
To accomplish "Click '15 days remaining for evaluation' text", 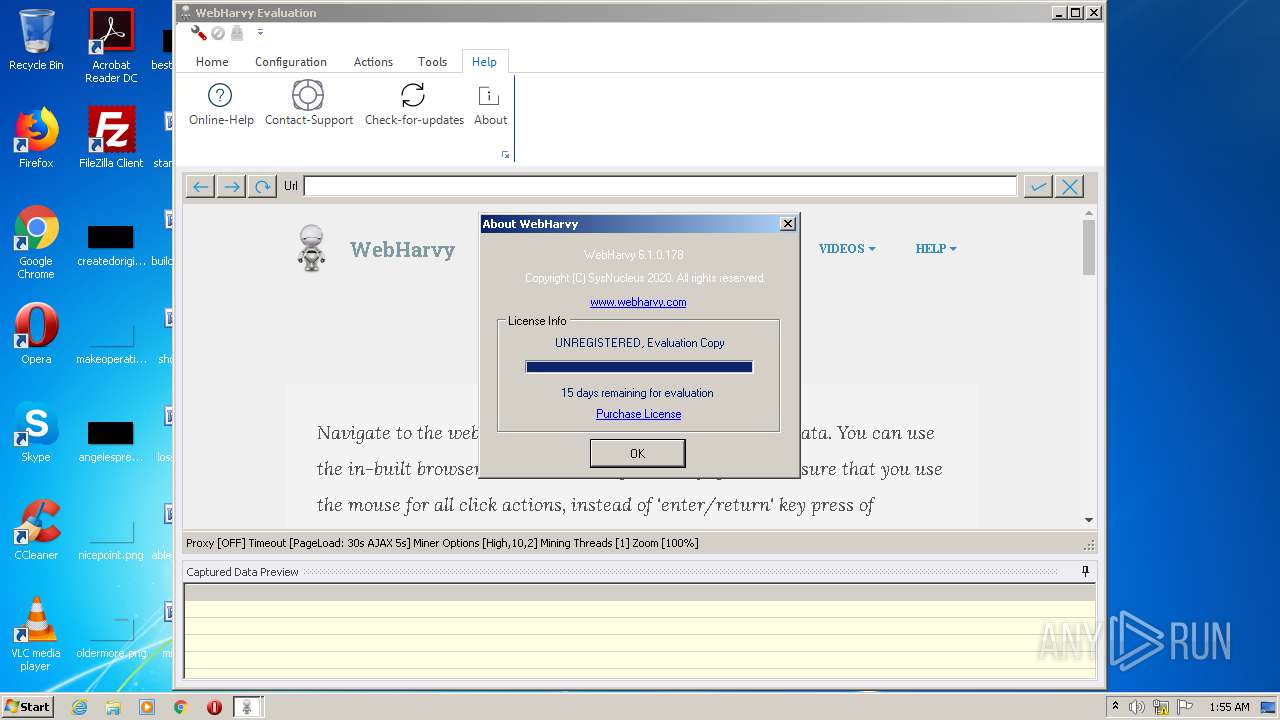I will (x=637, y=393).
